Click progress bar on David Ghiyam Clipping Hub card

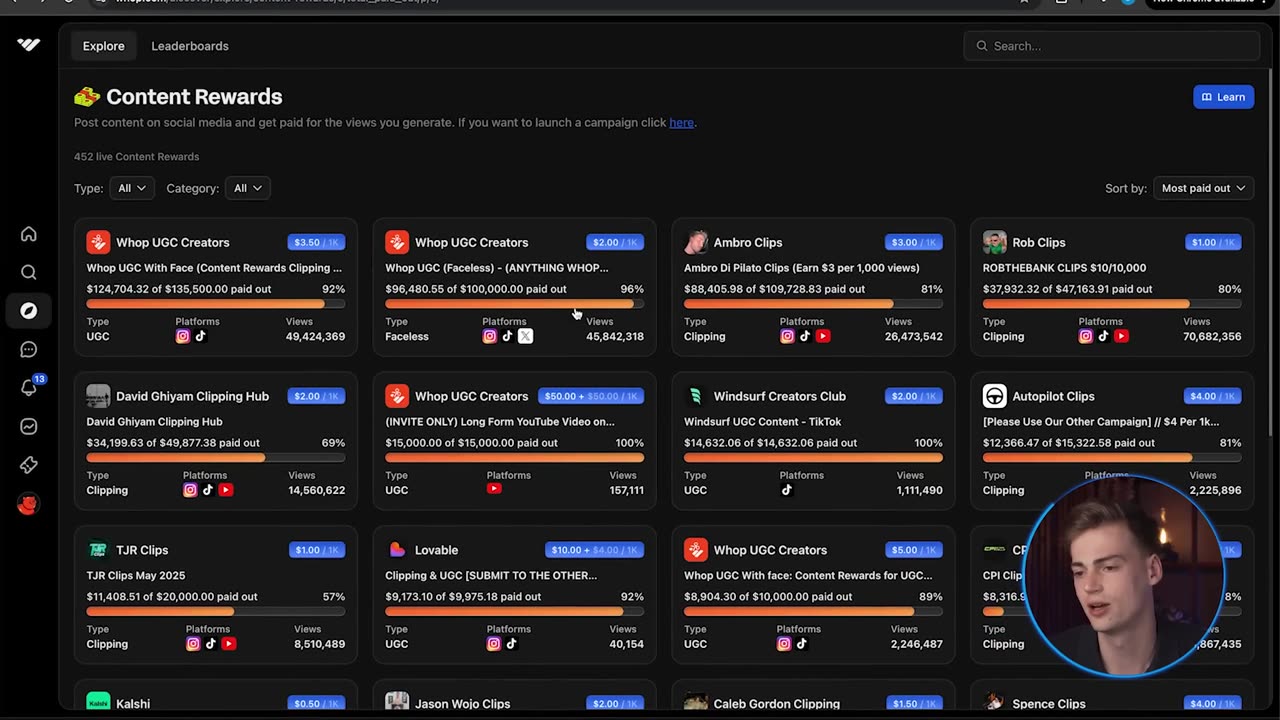[215, 458]
